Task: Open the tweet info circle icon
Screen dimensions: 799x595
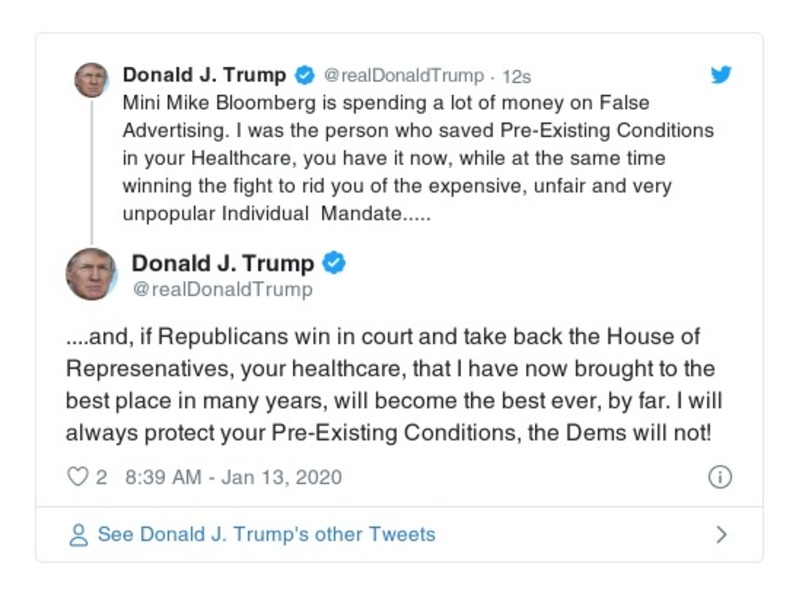Action: coord(719,477)
